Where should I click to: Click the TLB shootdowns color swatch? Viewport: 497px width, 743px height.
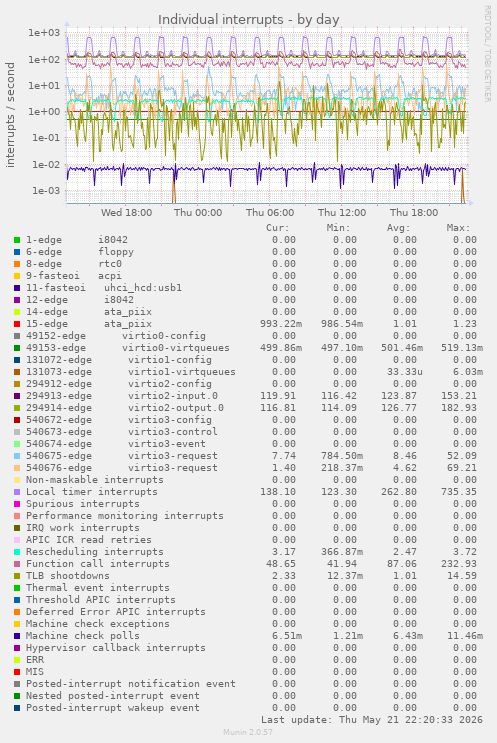(x=17, y=576)
